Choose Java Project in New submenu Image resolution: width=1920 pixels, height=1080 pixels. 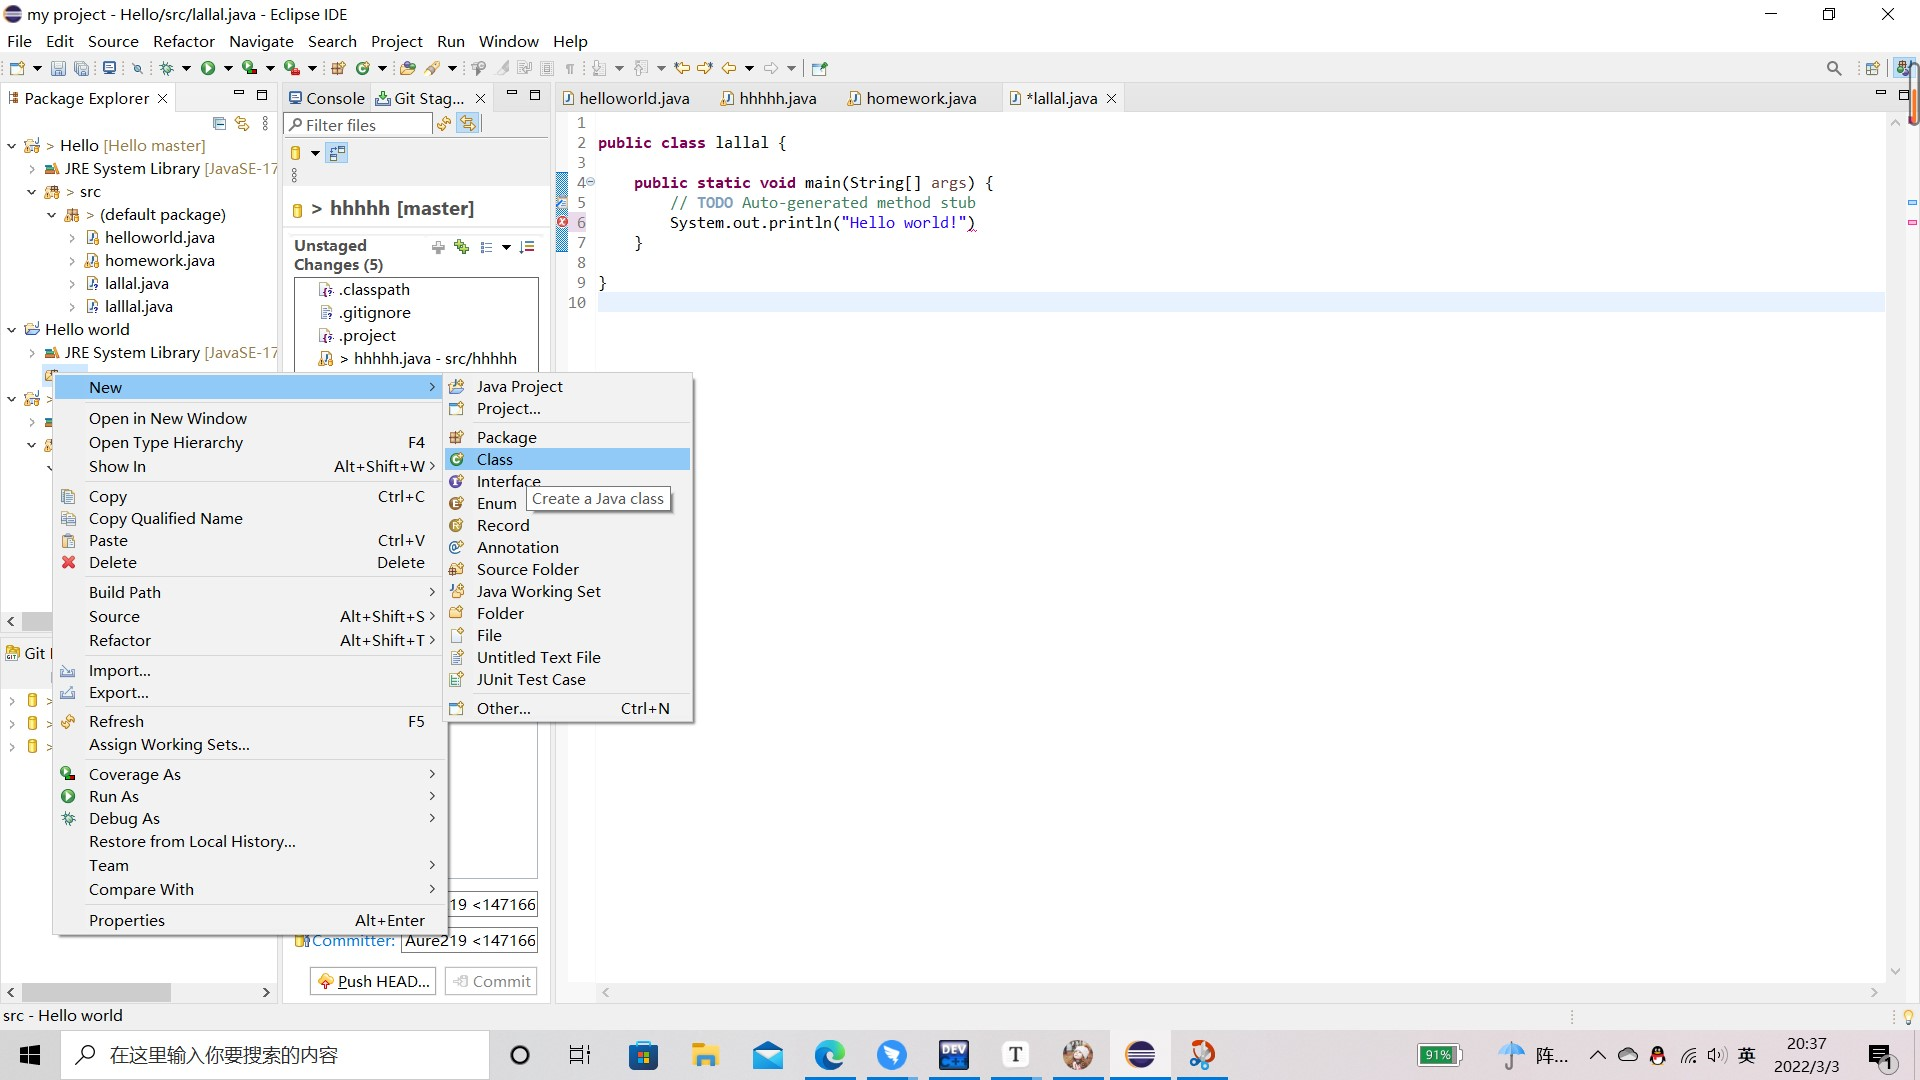point(568,386)
